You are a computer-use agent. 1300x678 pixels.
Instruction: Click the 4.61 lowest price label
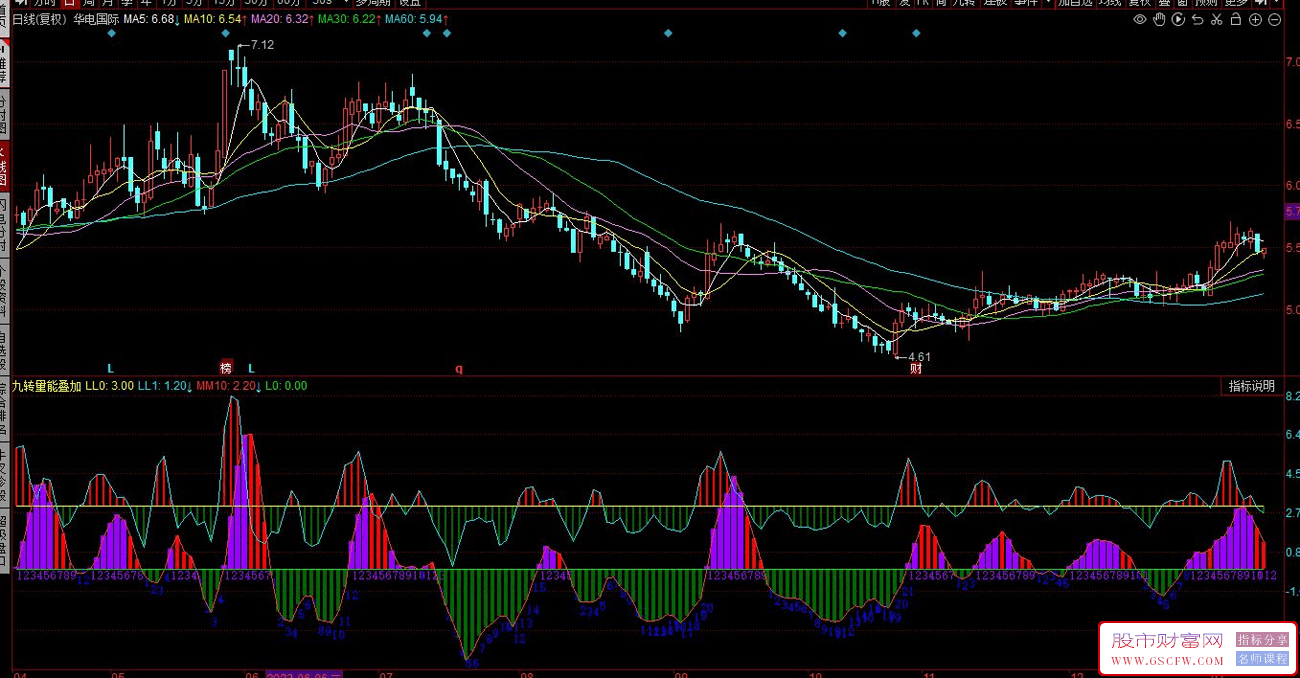(919, 356)
